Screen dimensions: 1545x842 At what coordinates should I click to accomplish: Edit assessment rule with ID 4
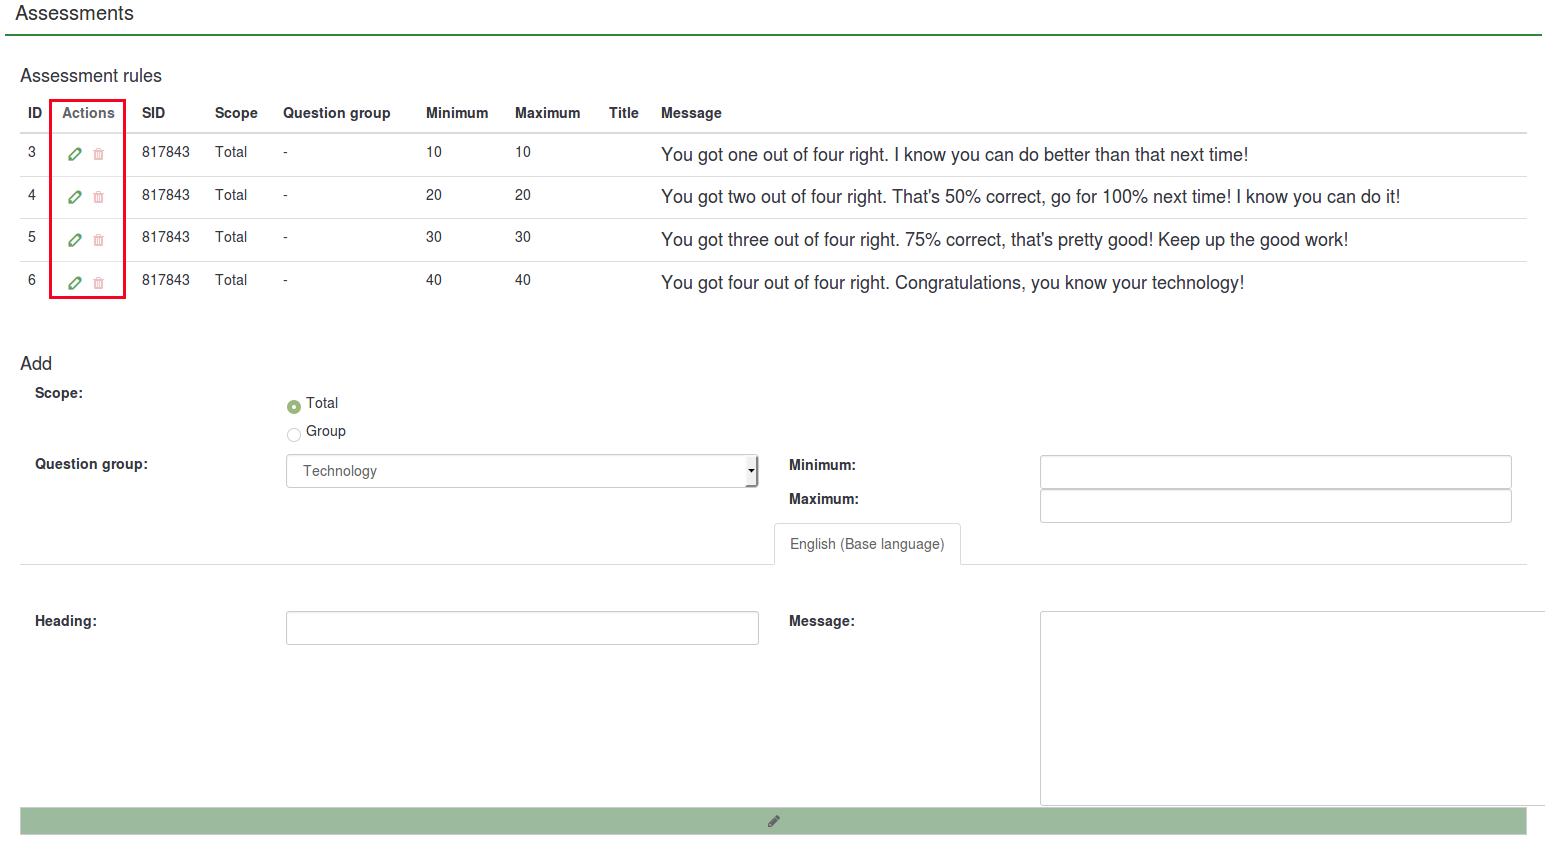[75, 197]
